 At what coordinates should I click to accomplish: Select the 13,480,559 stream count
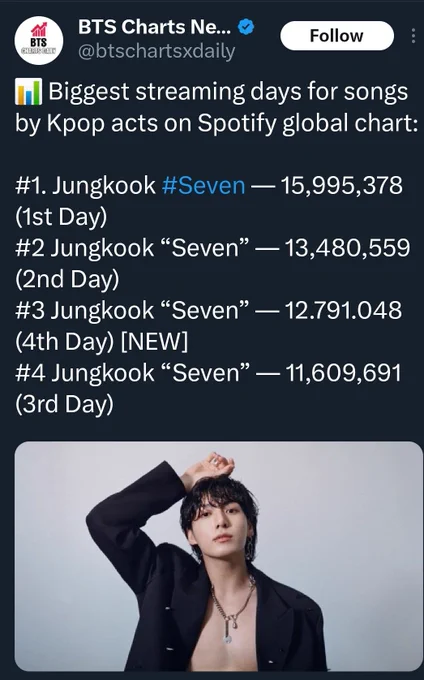pos(347,248)
